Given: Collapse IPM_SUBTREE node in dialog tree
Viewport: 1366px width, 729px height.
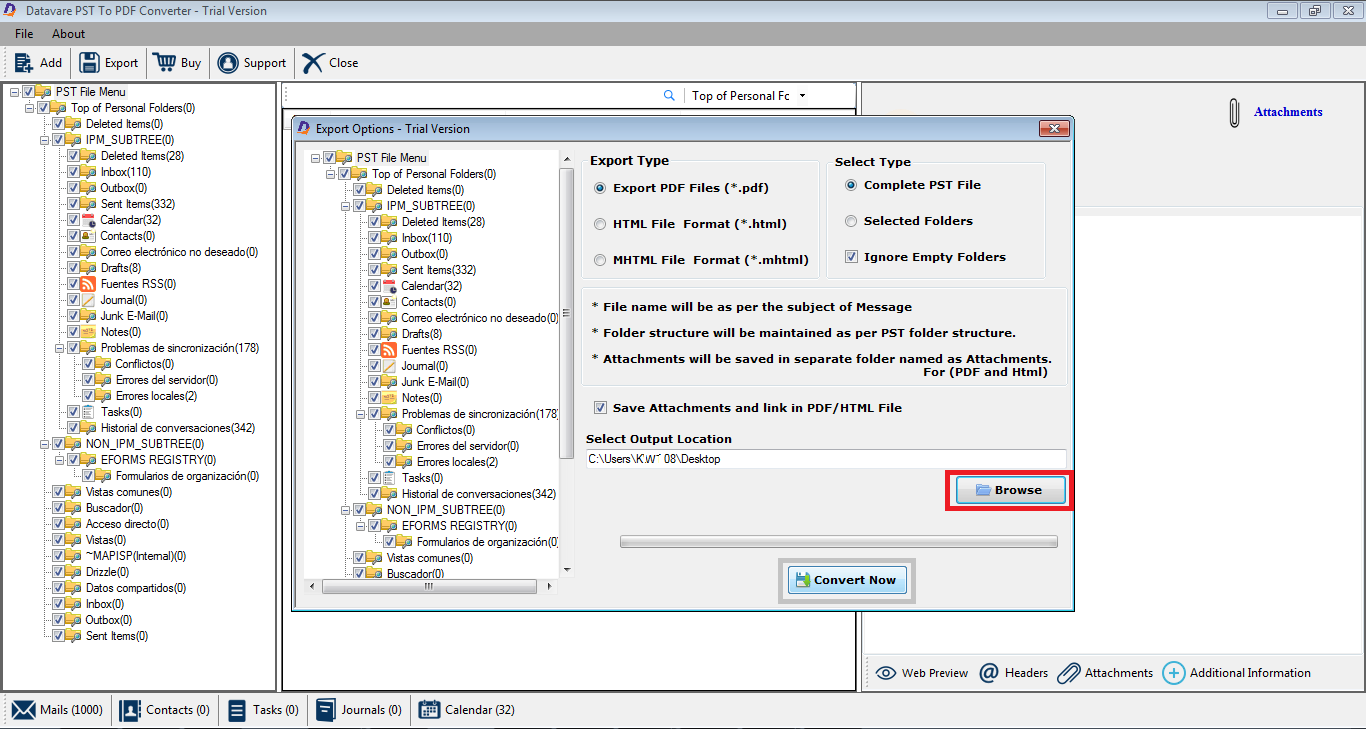Looking at the screenshot, I should [x=345, y=206].
